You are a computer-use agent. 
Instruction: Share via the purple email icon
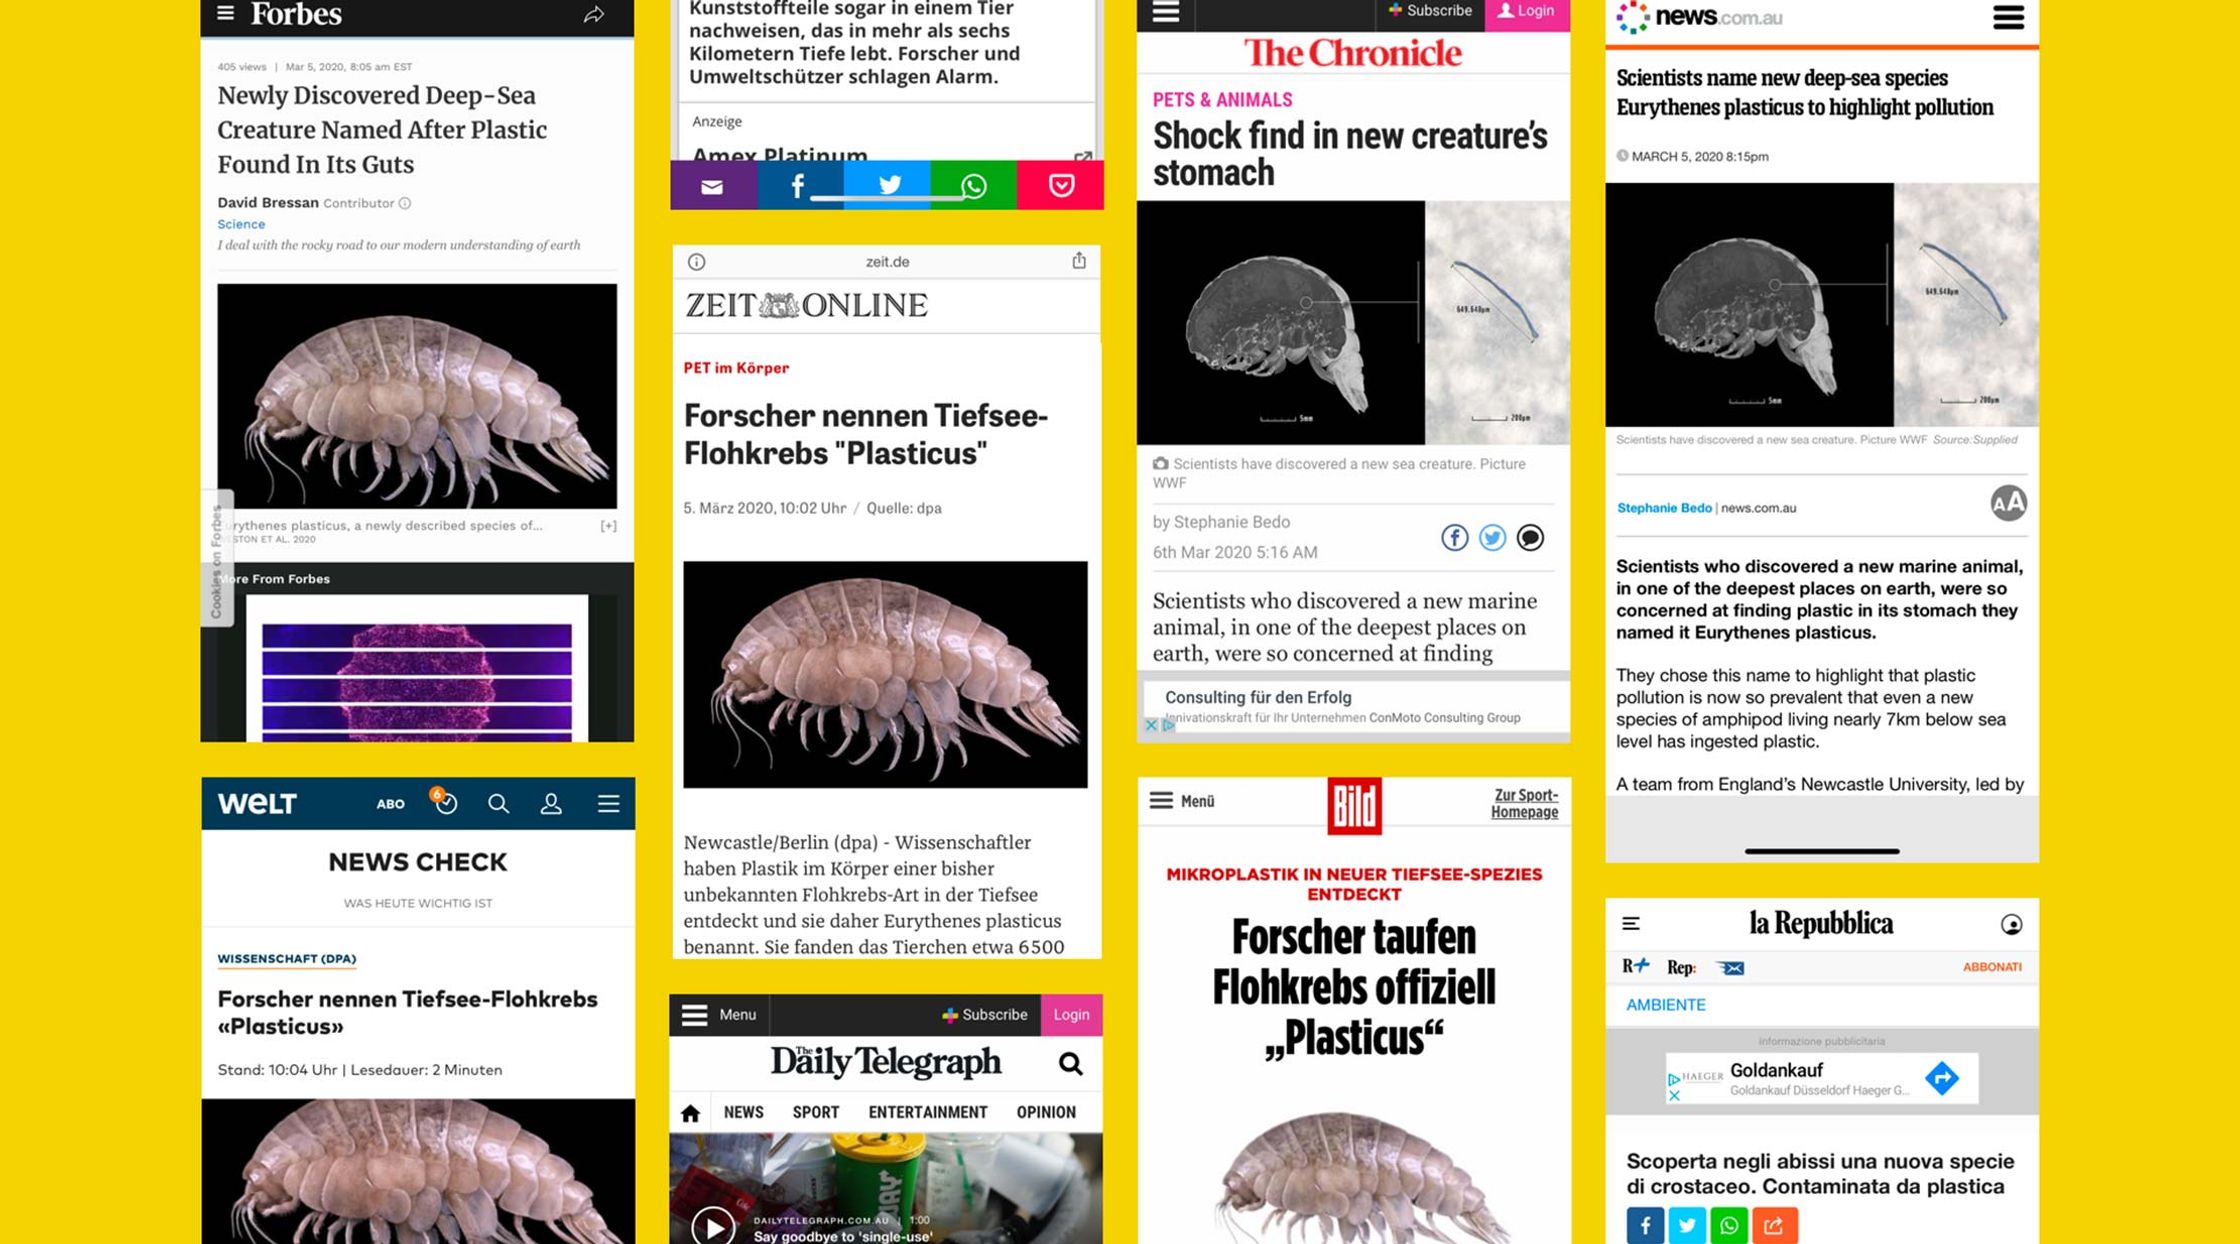[713, 186]
